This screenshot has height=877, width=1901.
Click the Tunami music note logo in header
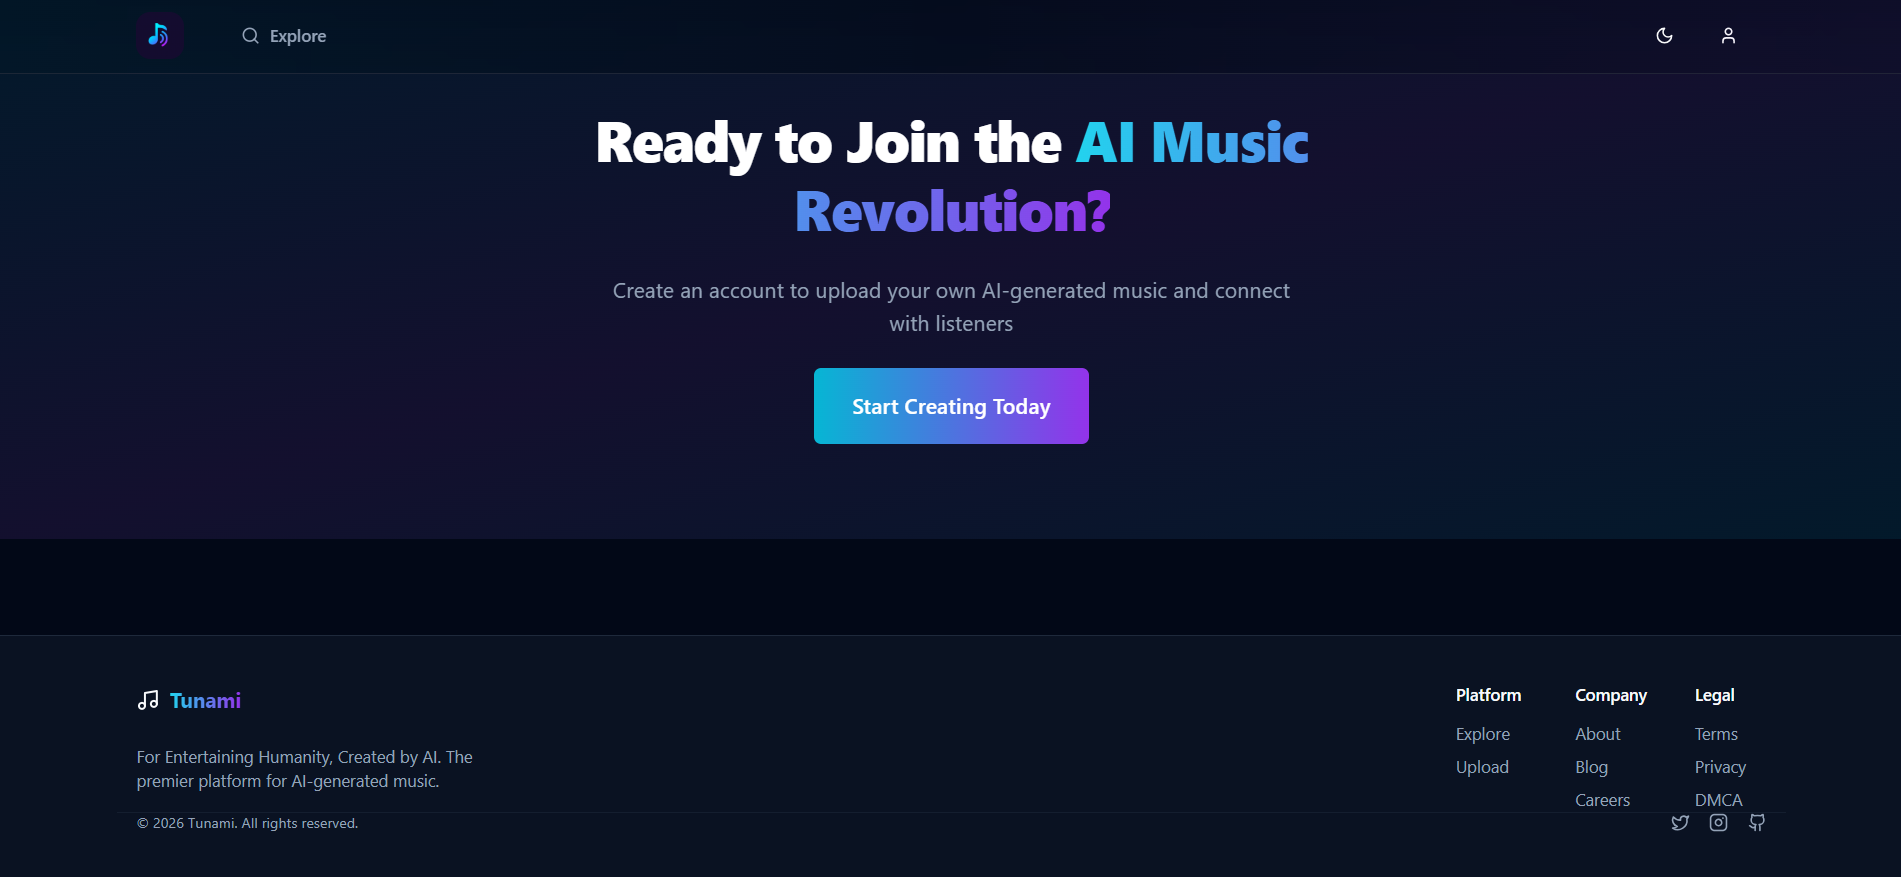[159, 36]
